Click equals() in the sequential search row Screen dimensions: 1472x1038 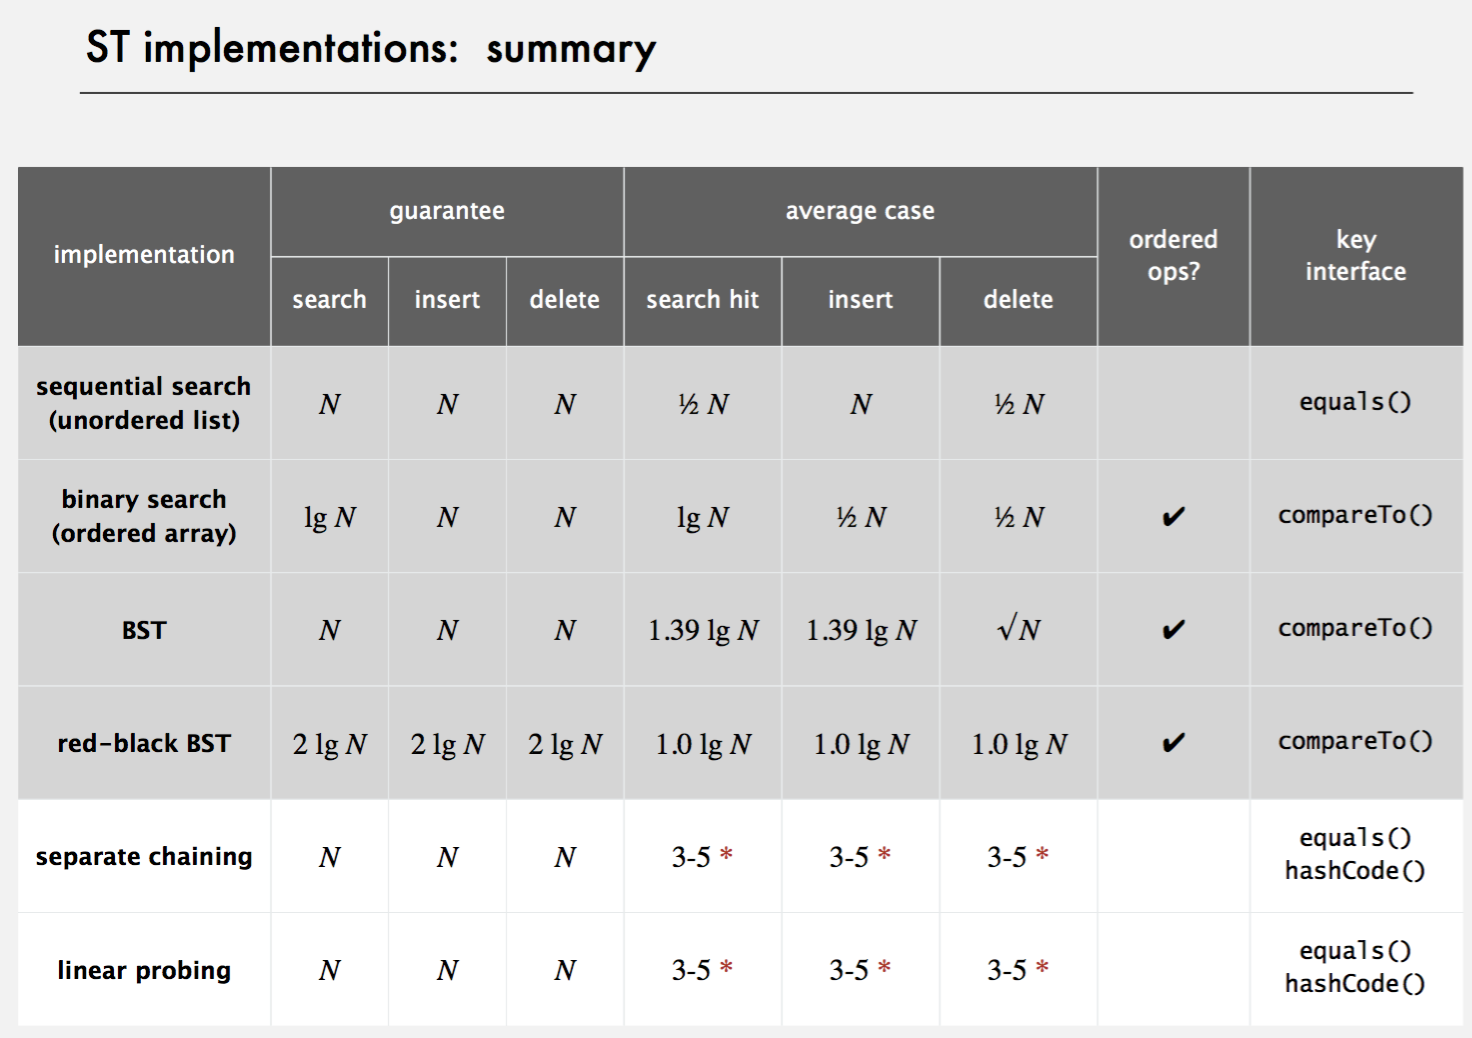pyautogui.click(x=1355, y=402)
